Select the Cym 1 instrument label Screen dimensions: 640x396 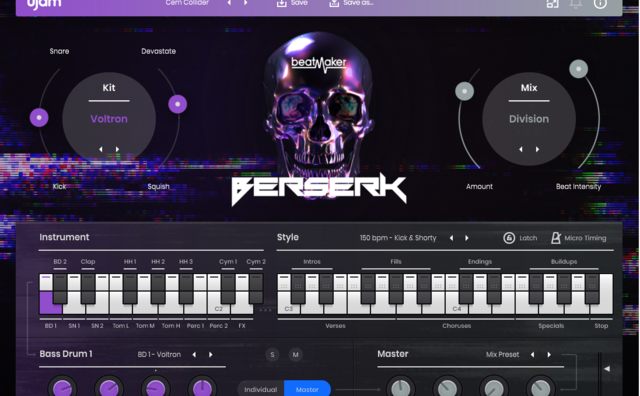tap(228, 261)
